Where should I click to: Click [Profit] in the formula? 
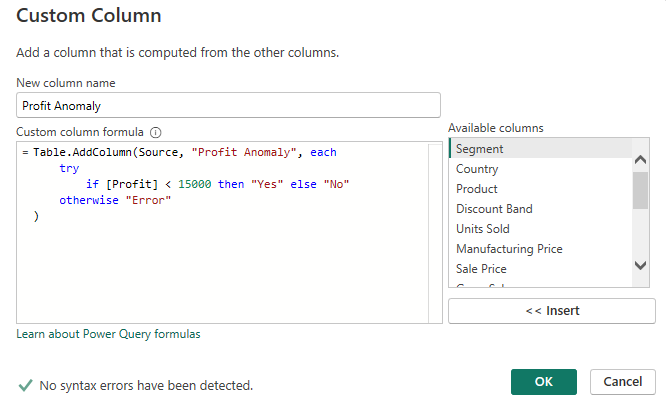tap(132, 184)
